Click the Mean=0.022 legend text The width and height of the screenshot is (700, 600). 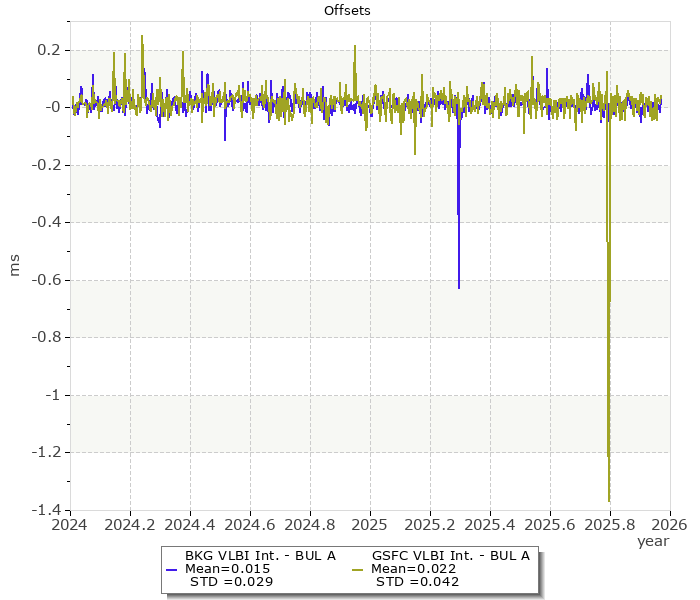click(414, 569)
